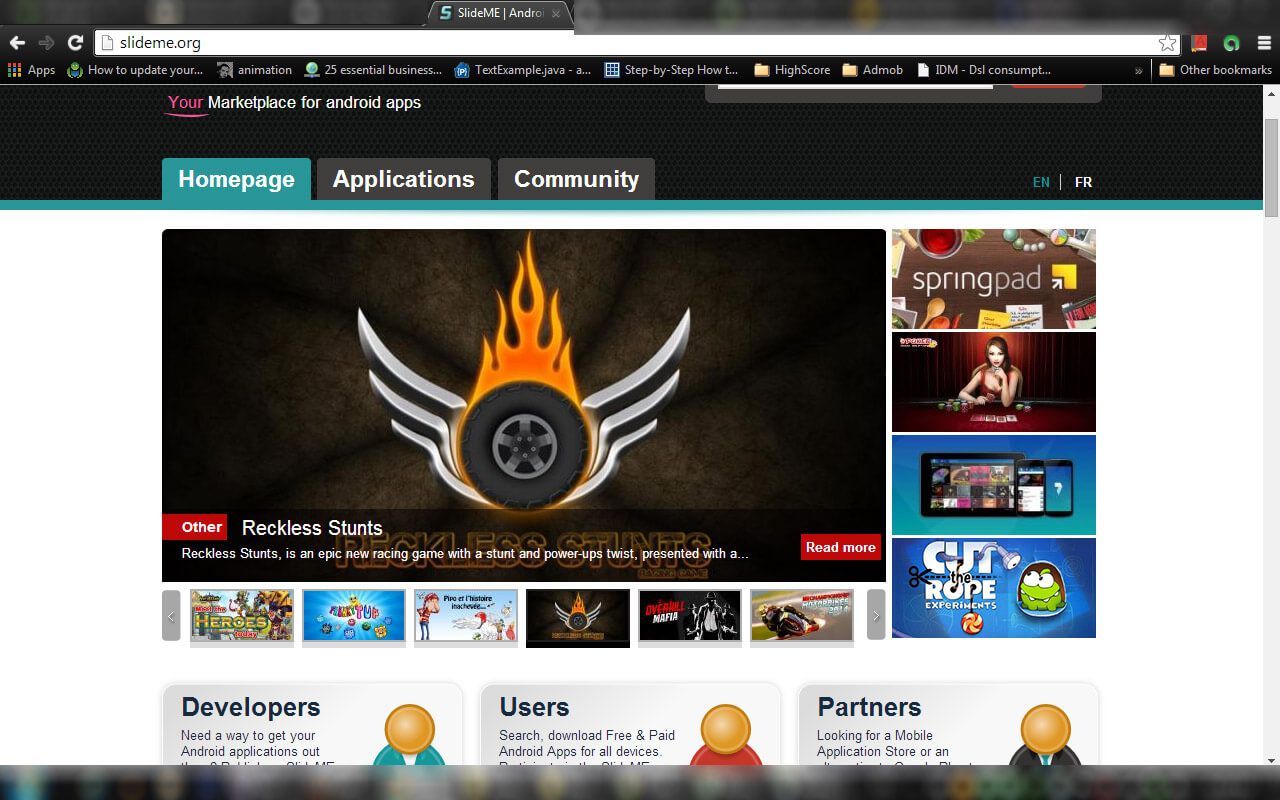Expand hidden bookmarks overflow chevron
1280x800 pixels.
(1138, 70)
